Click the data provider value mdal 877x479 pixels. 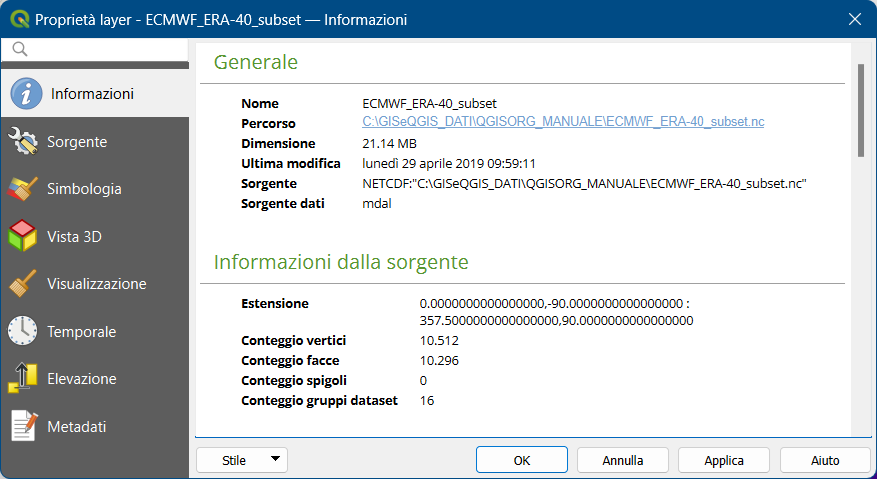[x=377, y=204]
